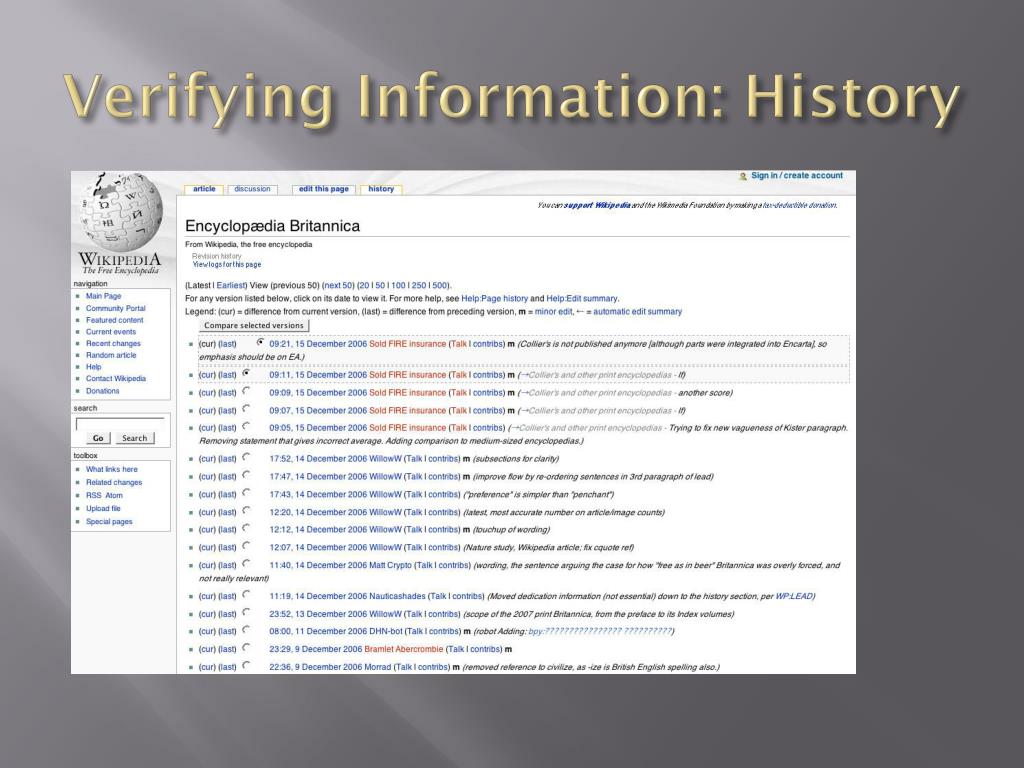
Task: Show 20 revisions per page
Action: pos(364,285)
